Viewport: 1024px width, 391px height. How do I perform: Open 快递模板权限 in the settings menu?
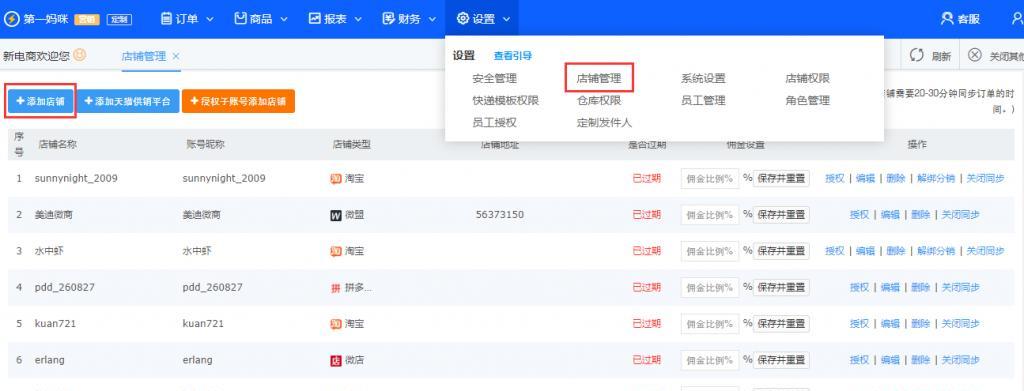coord(505,101)
